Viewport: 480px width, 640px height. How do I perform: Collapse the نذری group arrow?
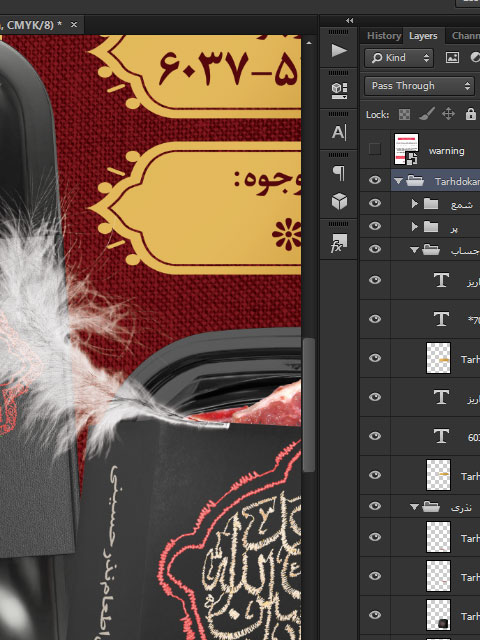coord(414,507)
